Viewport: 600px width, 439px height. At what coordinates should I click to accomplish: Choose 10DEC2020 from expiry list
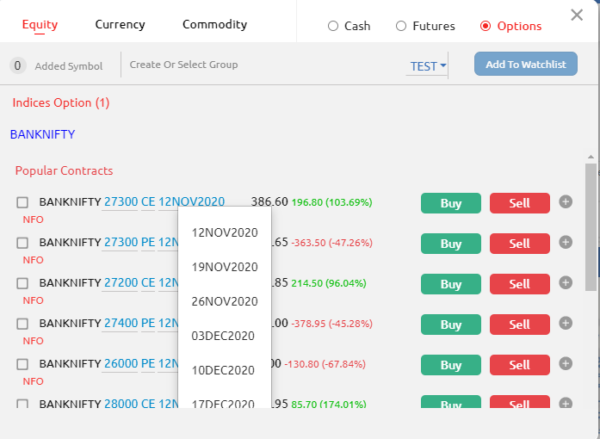click(225, 370)
